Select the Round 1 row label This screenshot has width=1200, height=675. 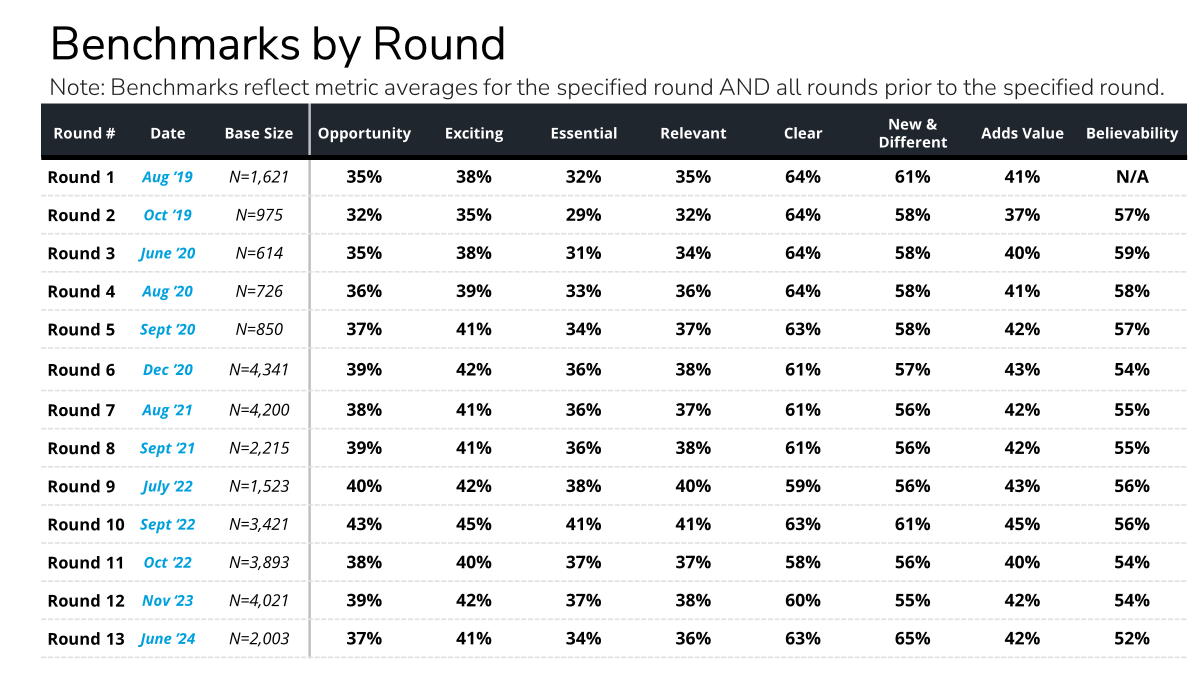pos(81,177)
